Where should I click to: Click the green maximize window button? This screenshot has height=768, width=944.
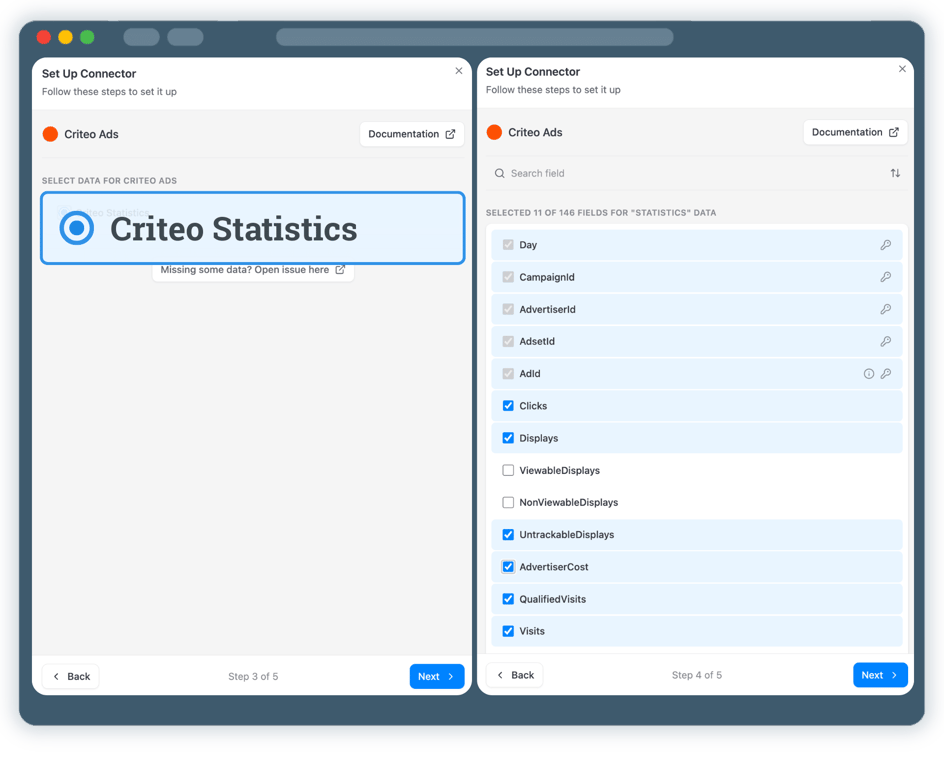click(x=87, y=37)
